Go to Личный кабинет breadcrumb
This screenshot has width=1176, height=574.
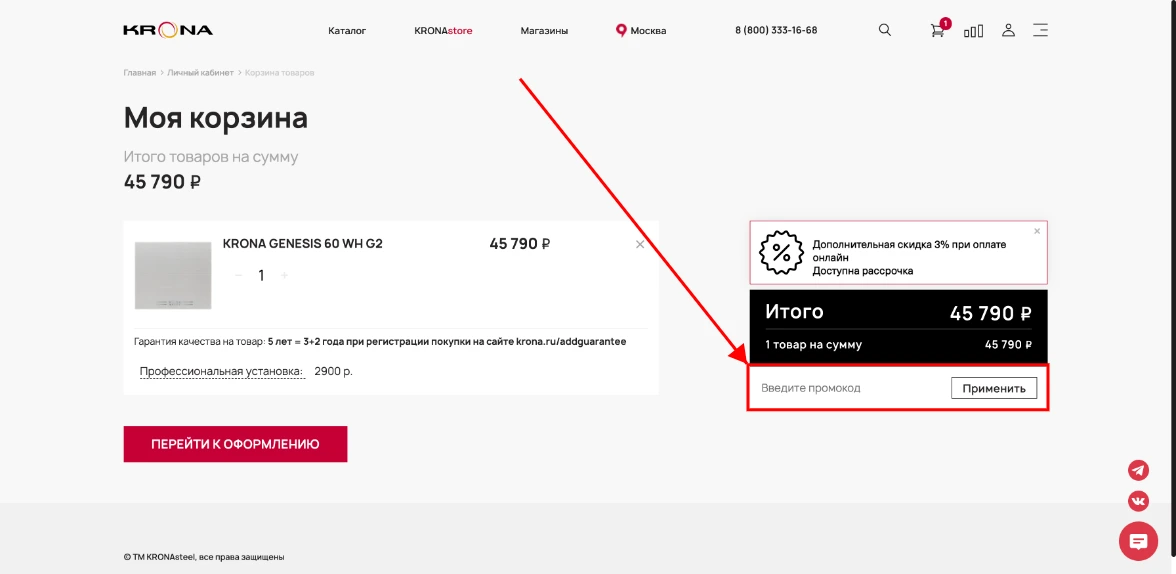(x=200, y=73)
